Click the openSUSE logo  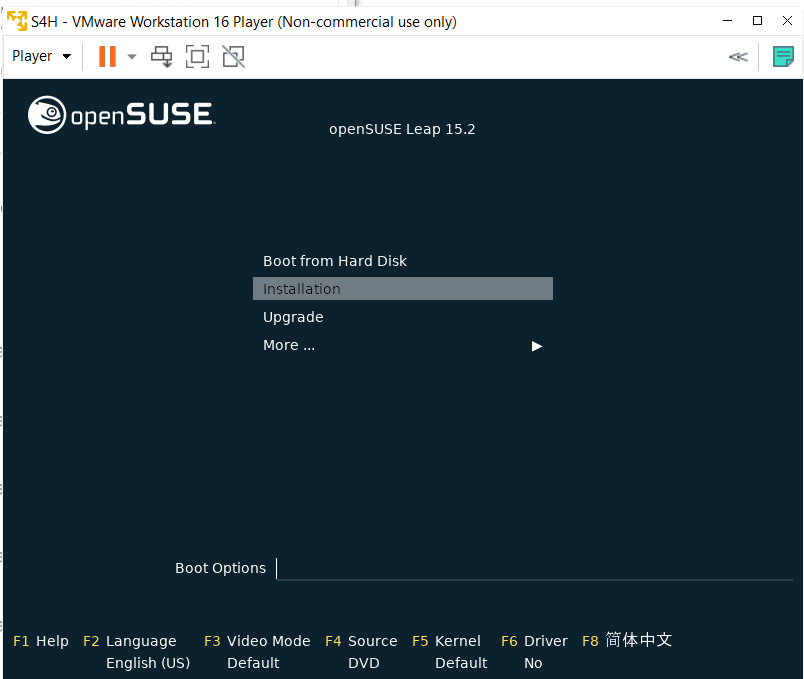(x=122, y=114)
